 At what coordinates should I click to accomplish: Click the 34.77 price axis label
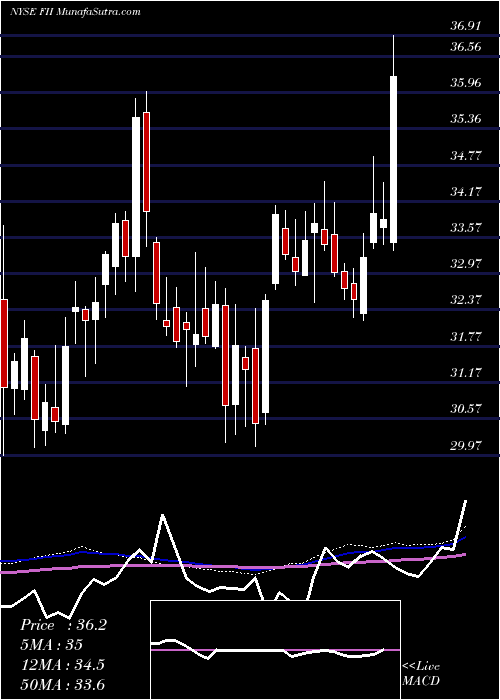point(466,155)
